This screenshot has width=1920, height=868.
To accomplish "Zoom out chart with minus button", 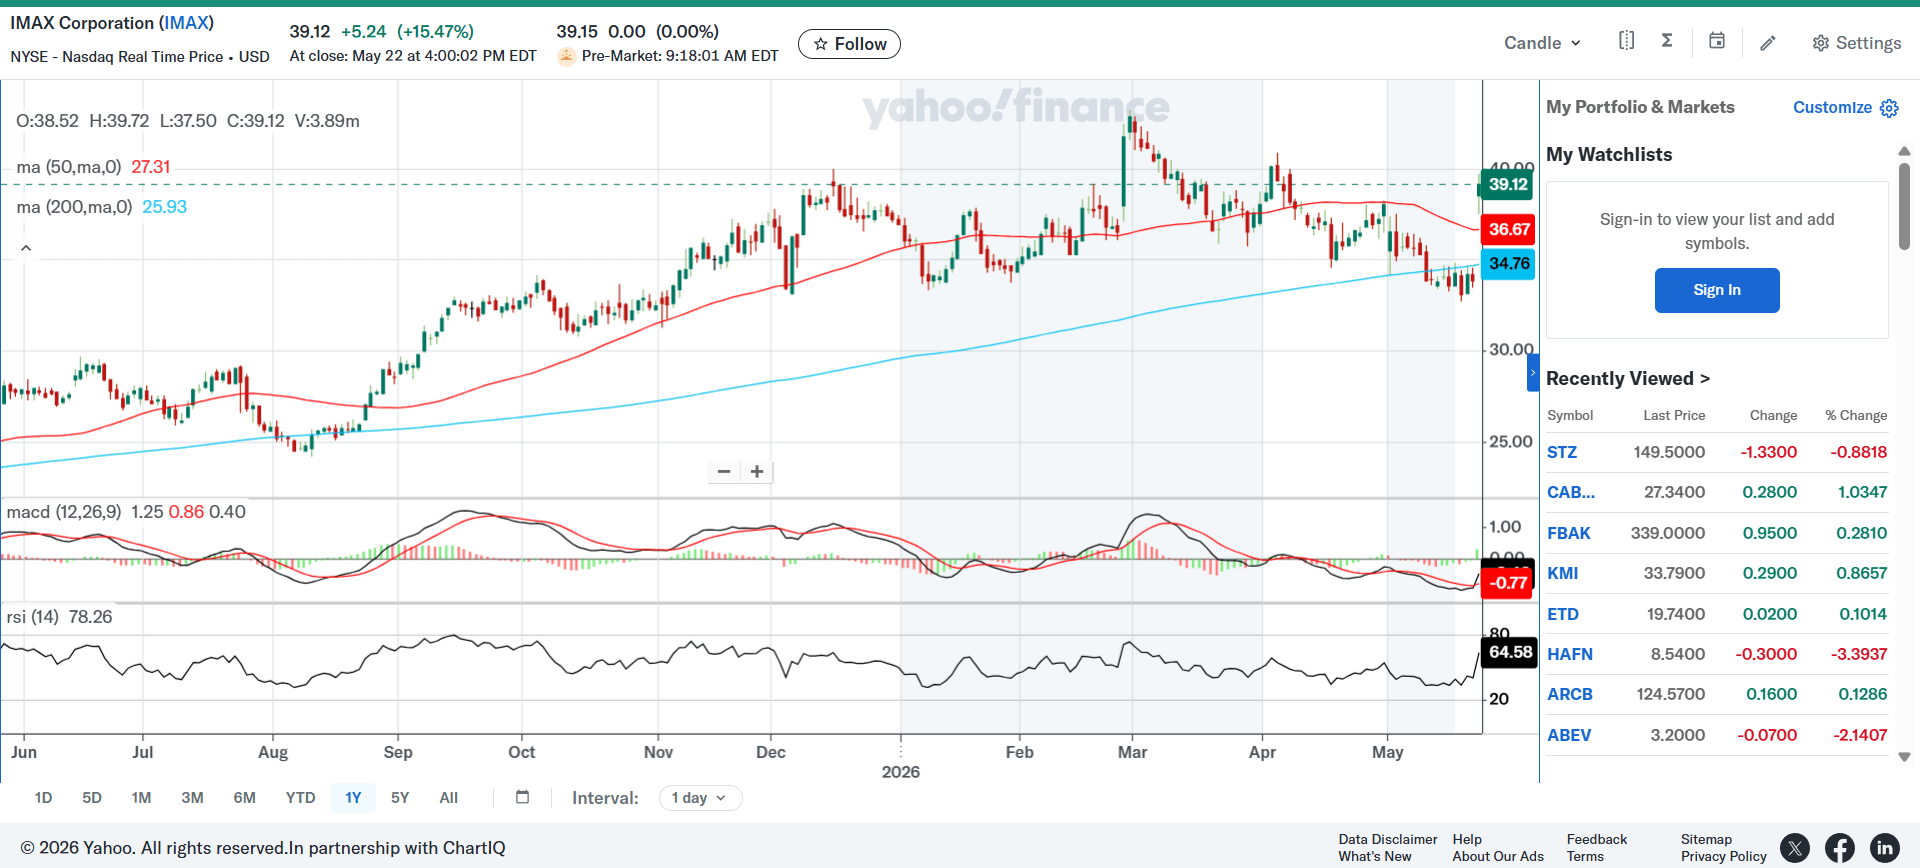I will pos(724,471).
